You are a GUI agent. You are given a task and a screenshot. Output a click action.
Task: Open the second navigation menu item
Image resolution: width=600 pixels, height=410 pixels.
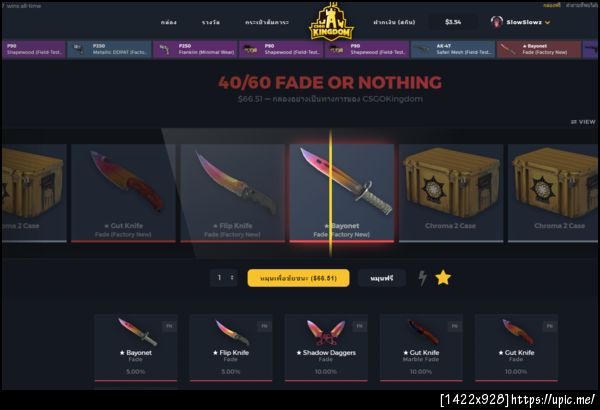(x=211, y=22)
